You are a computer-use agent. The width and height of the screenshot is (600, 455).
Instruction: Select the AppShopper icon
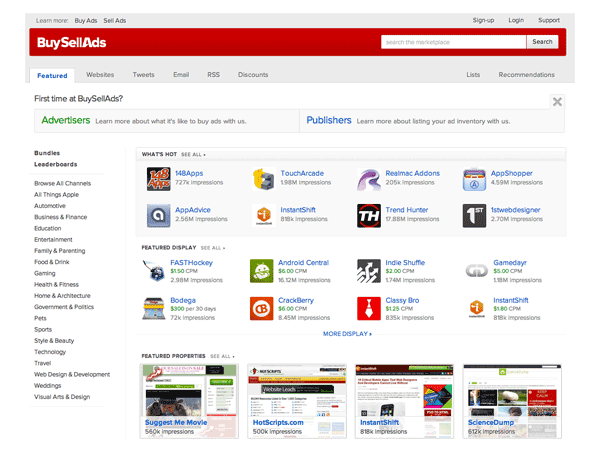[x=475, y=179]
